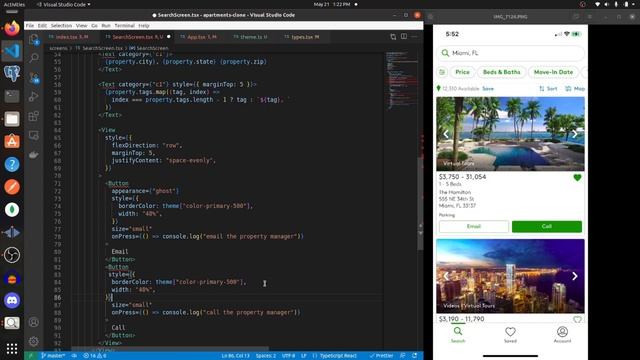
Task: Open the Selection menu
Action: pos(61,25)
